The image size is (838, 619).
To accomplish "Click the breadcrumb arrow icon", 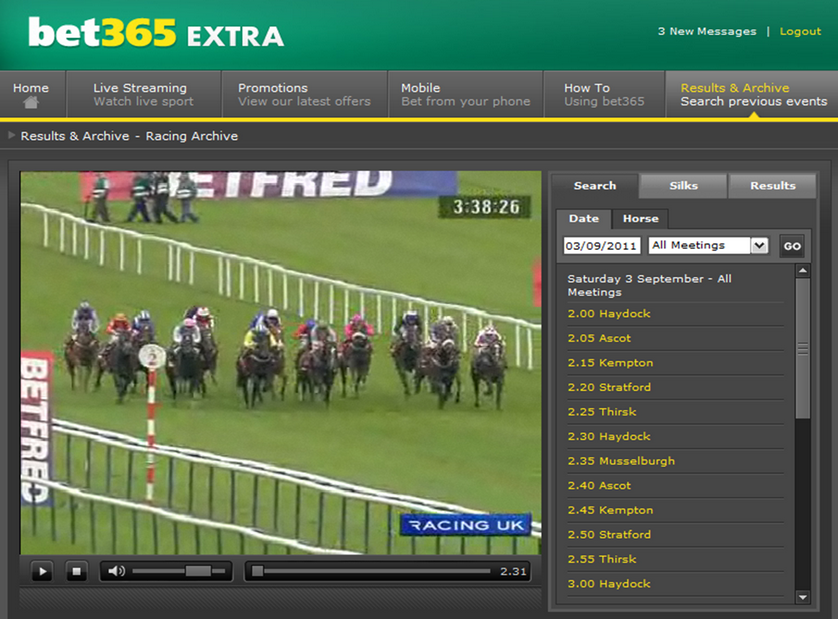I will 11,135.
